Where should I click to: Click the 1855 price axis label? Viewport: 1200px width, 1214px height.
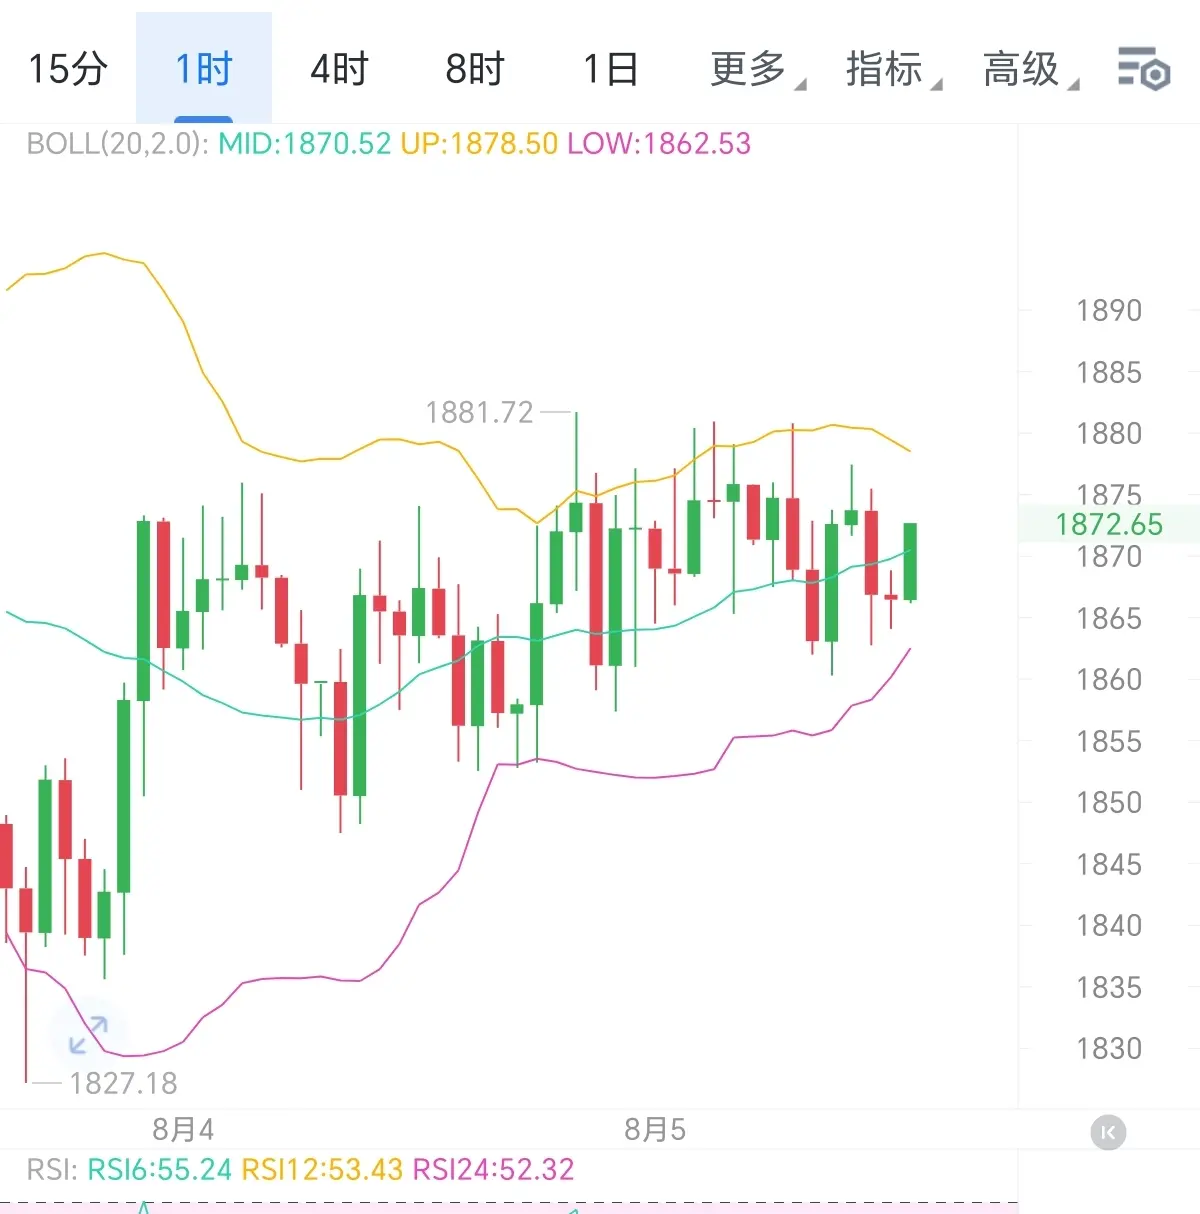pos(1108,742)
